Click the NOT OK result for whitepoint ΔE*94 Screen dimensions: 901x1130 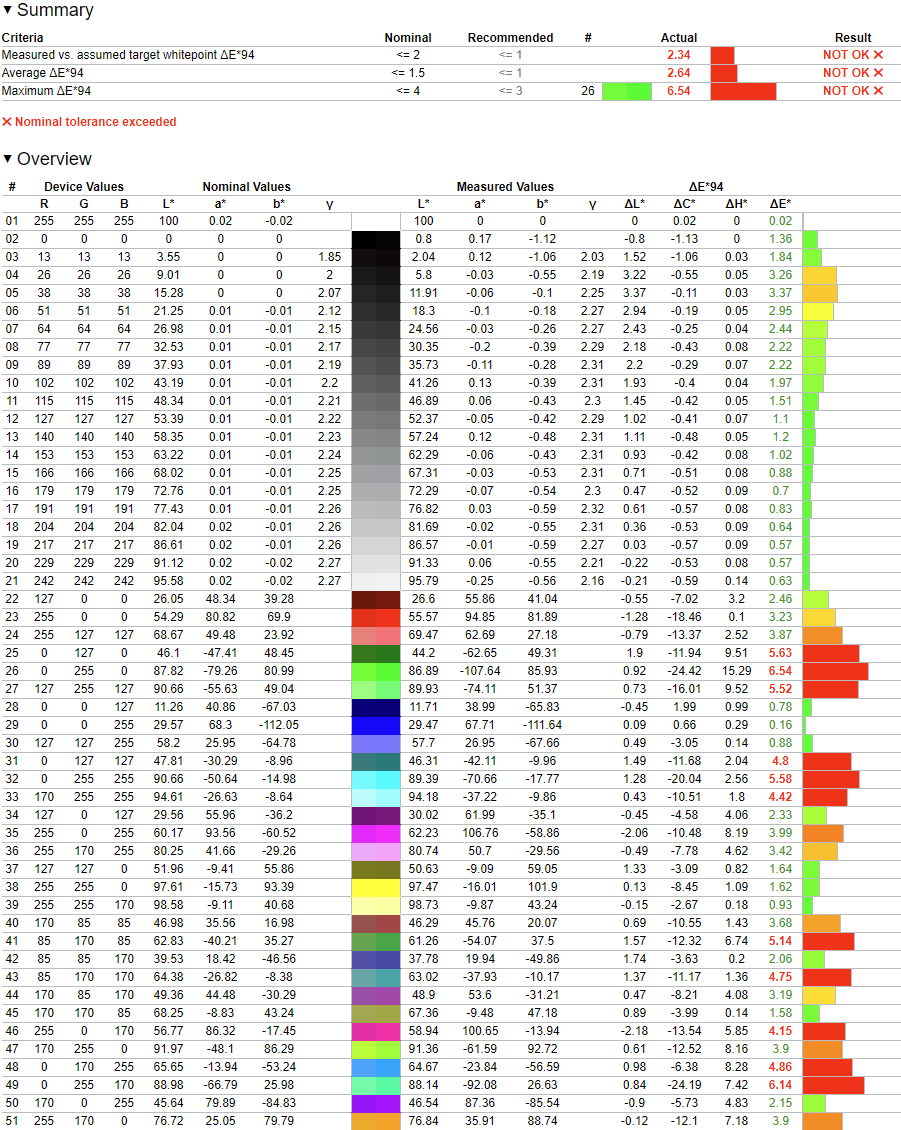coord(853,55)
